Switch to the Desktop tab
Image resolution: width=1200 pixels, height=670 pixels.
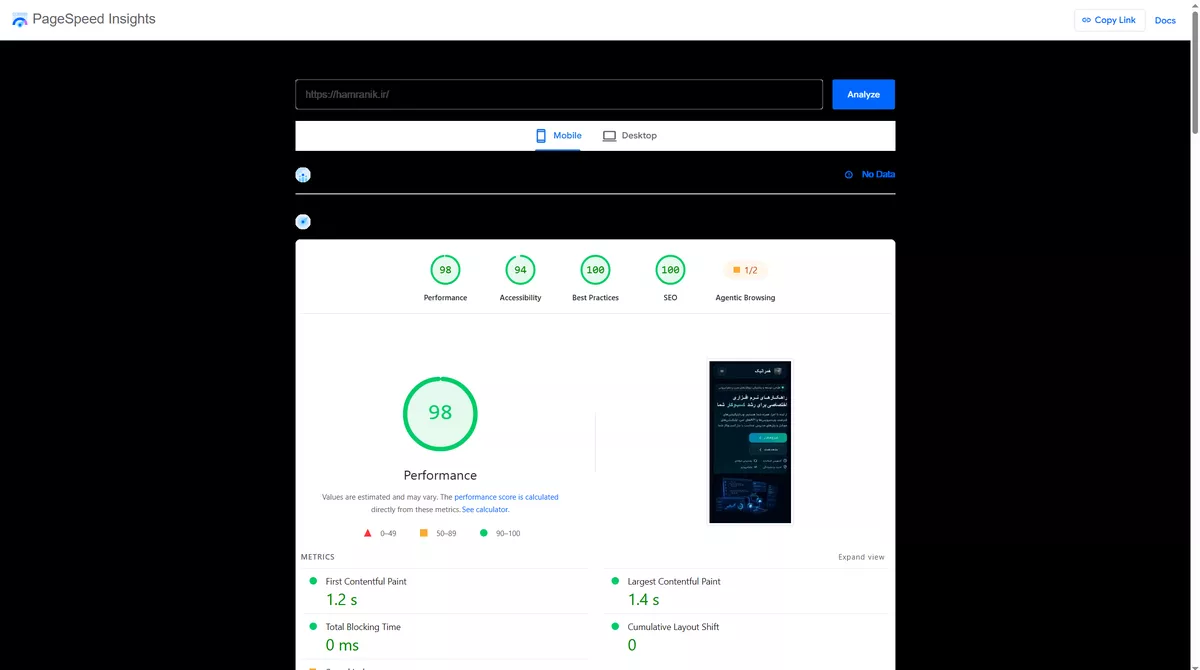pyautogui.click(x=630, y=135)
